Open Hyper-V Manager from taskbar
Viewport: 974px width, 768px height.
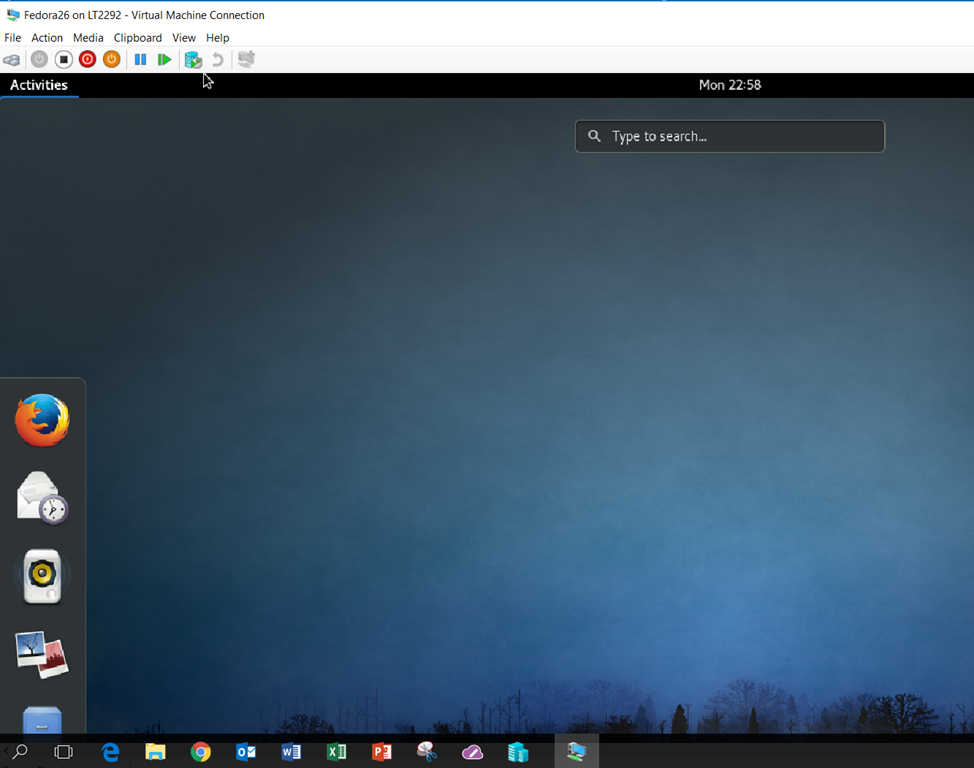coord(517,752)
